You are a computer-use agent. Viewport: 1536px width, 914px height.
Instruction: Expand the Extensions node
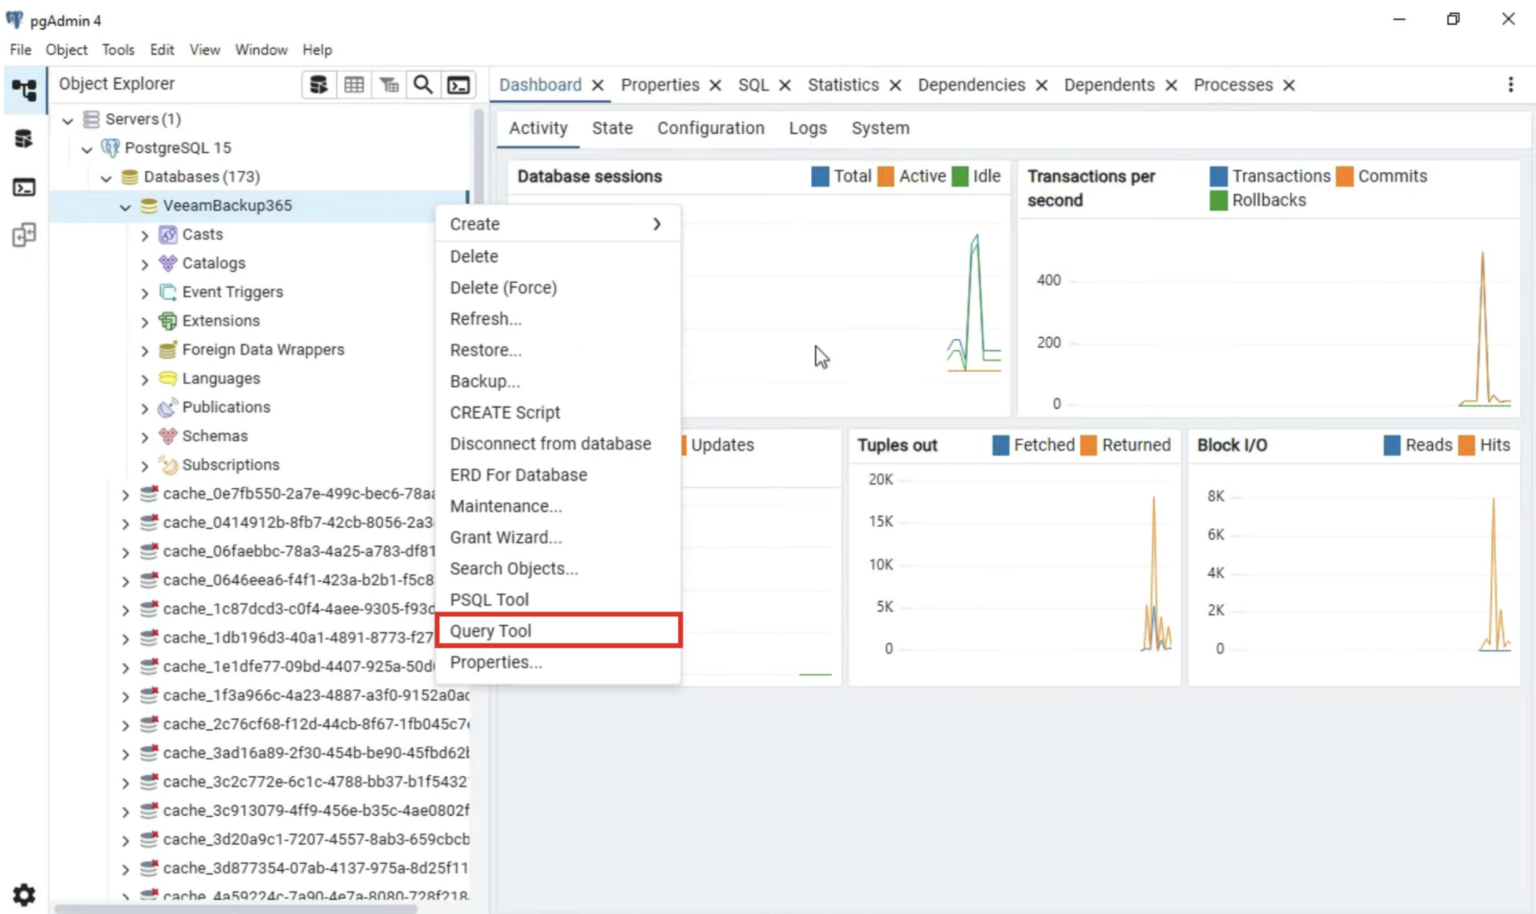click(x=145, y=322)
